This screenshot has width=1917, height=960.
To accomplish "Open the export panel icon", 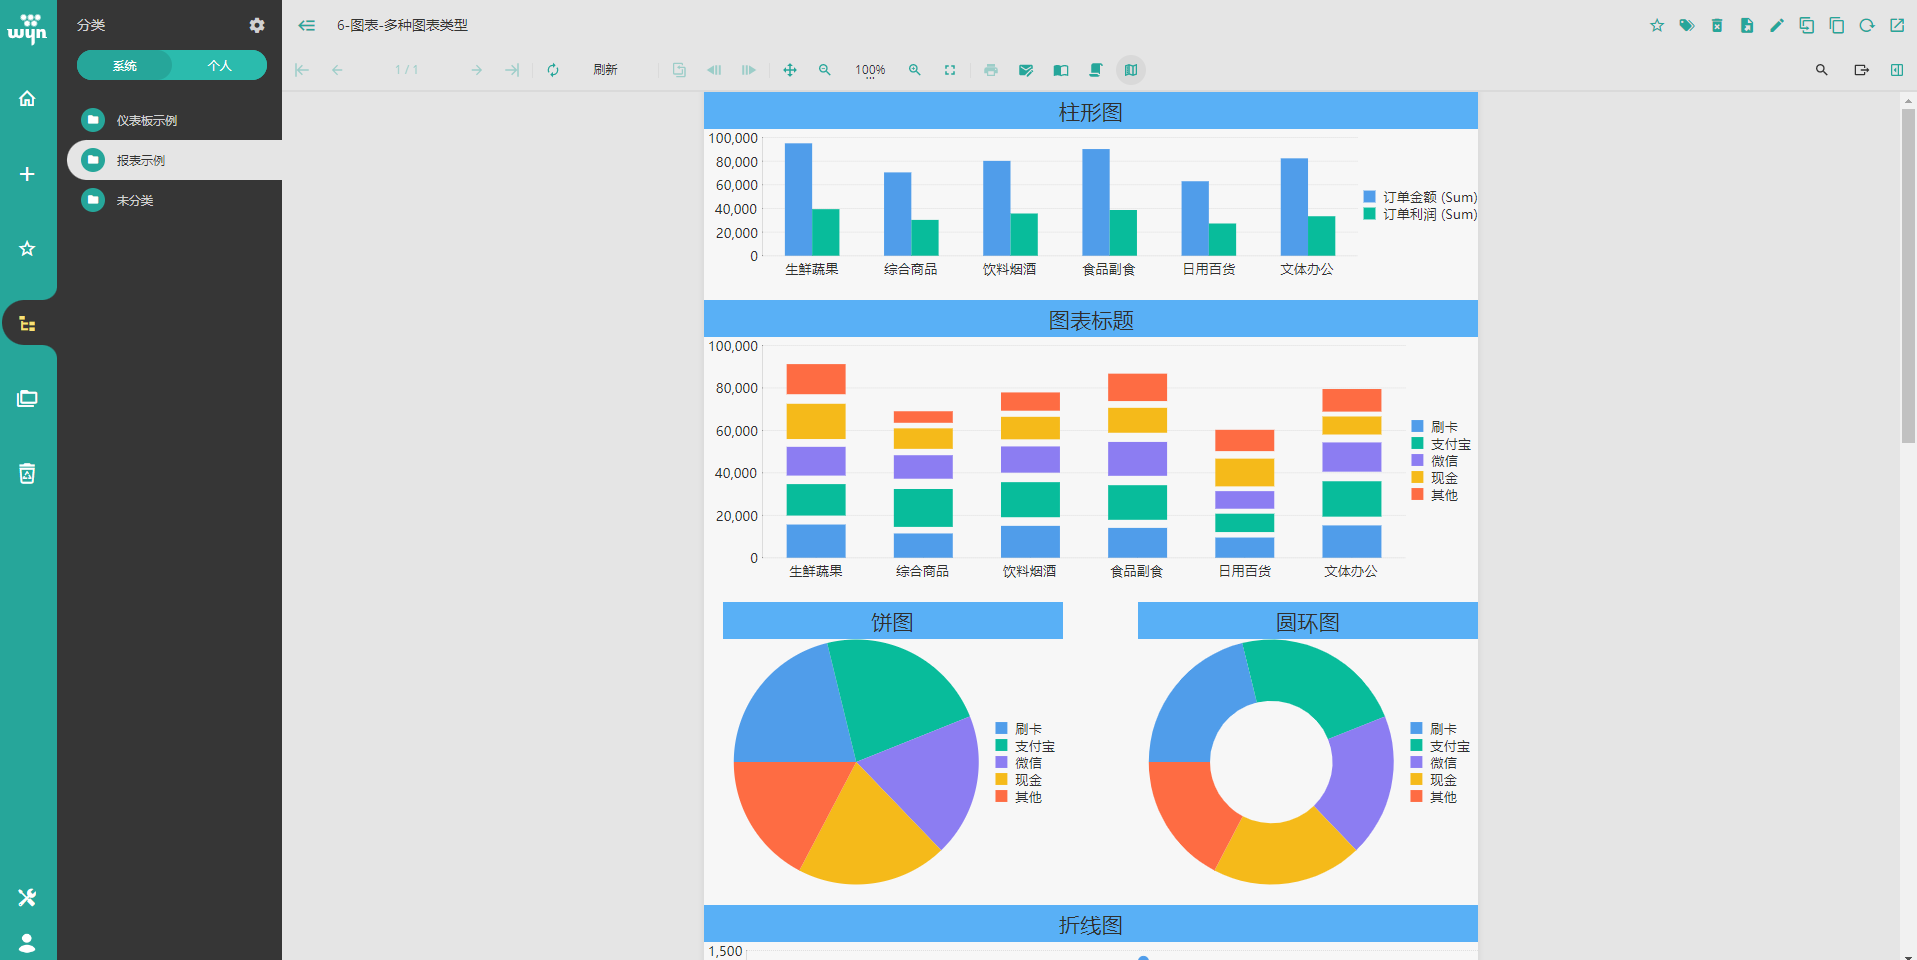I will pyautogui.click(x=1862, y=70).
